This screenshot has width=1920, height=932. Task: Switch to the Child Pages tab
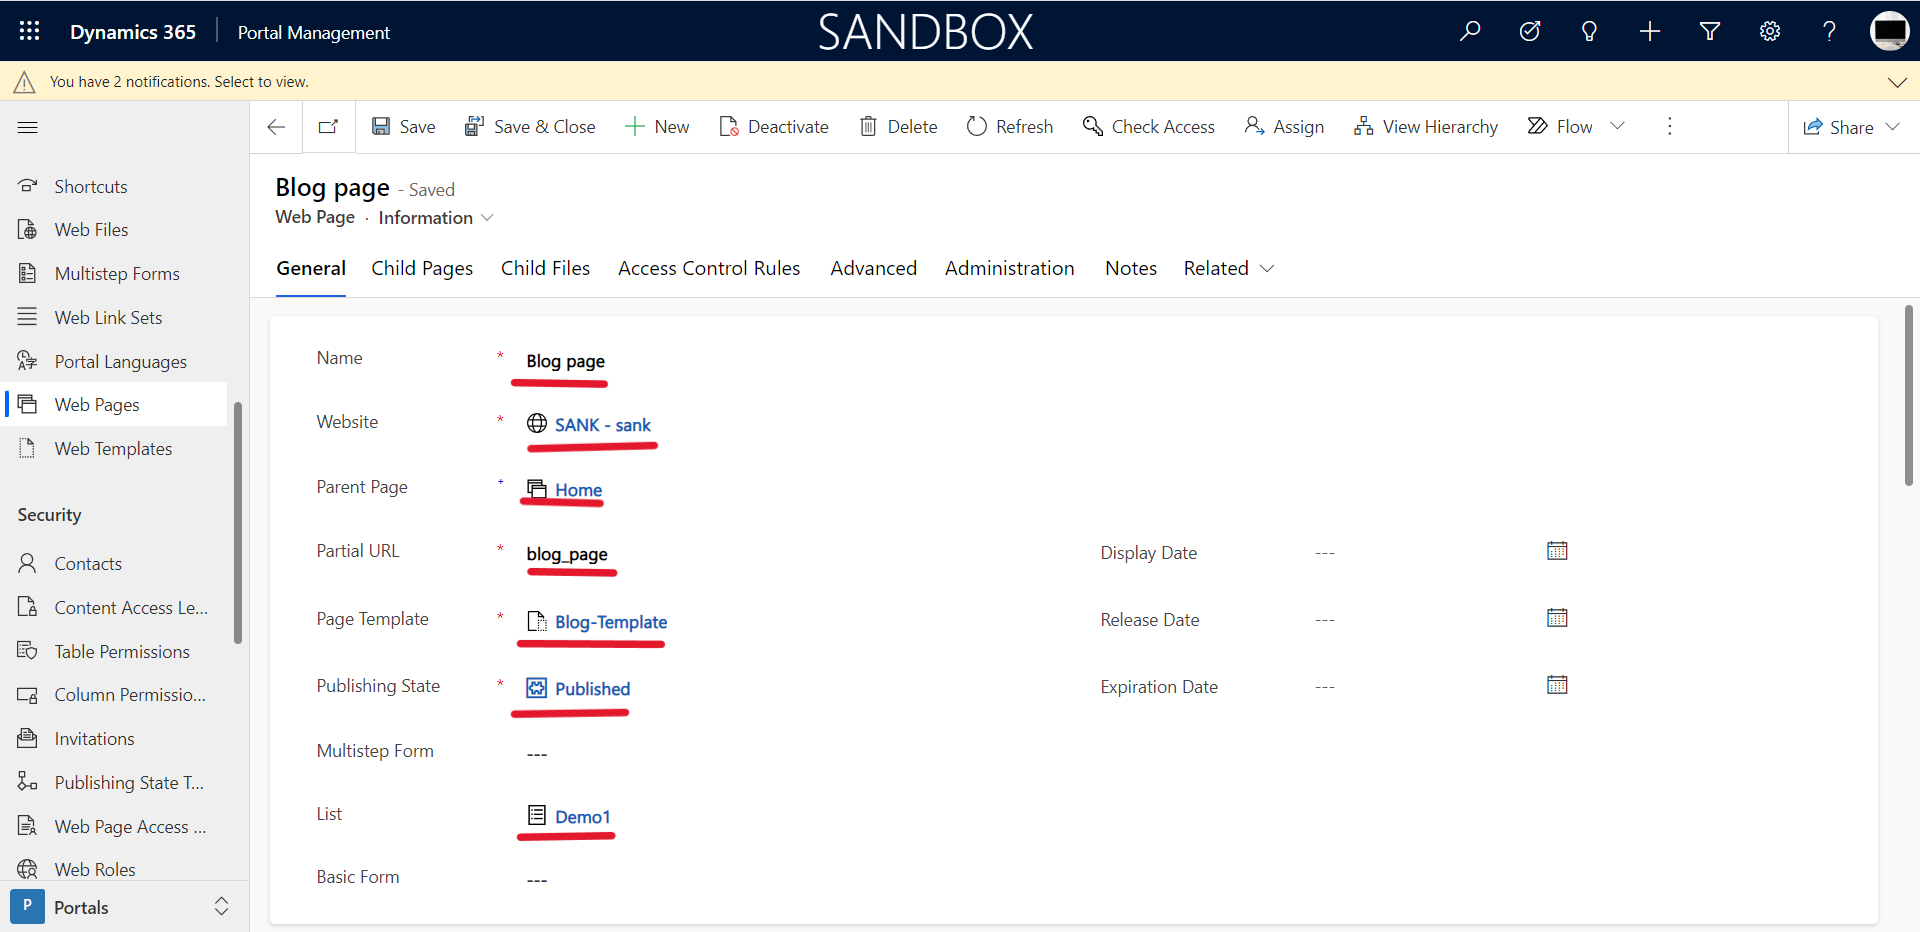click(x=422, y=268)
